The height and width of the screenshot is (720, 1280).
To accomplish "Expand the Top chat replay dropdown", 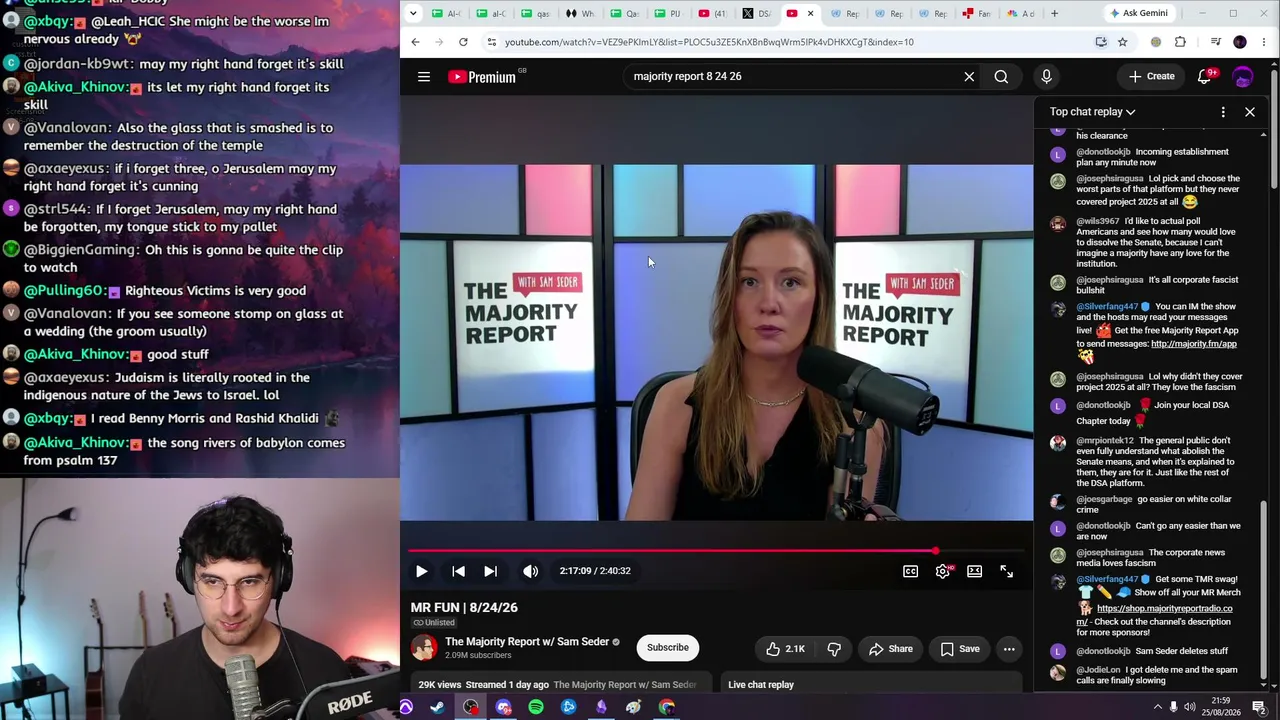I will point(1092,112).
